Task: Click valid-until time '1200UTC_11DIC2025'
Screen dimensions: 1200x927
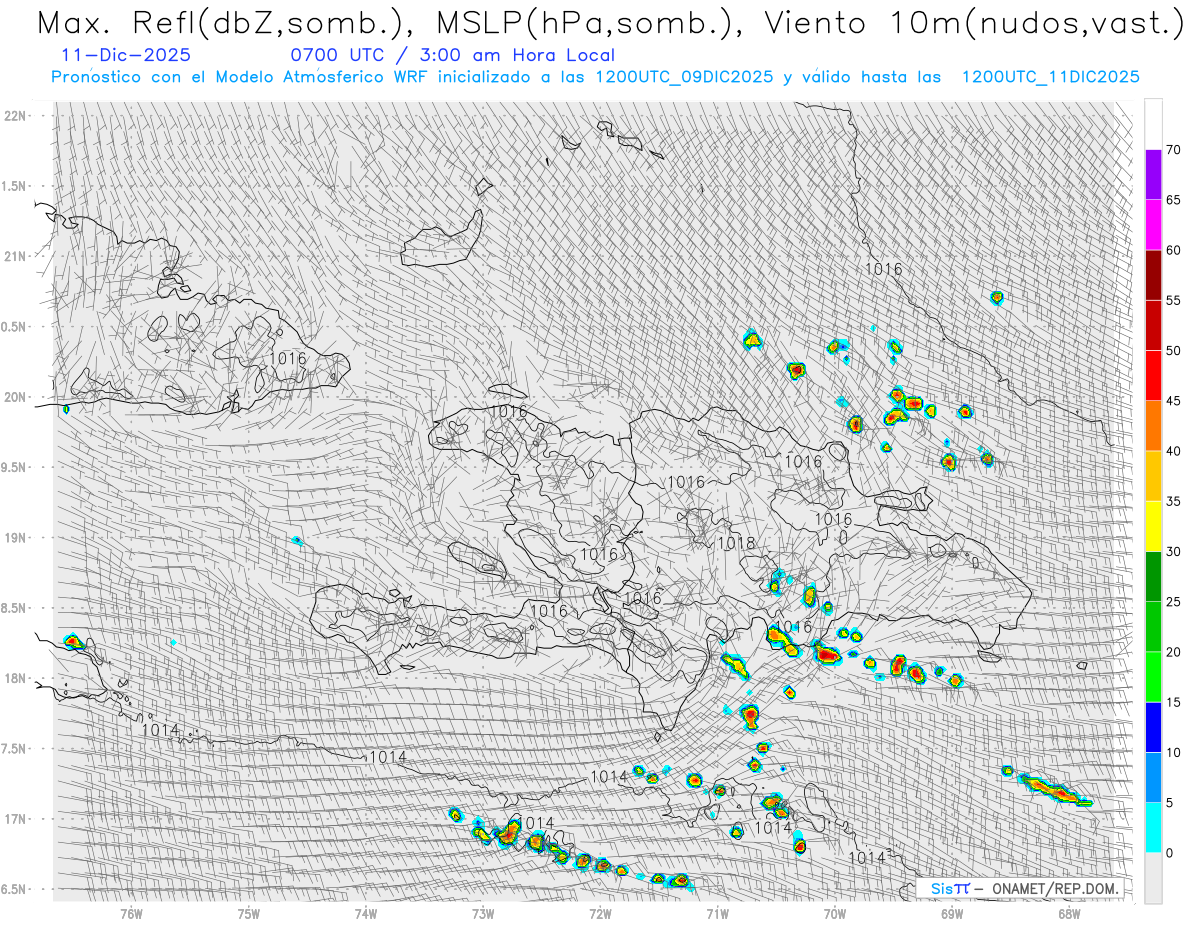Action: point(1050,77)
